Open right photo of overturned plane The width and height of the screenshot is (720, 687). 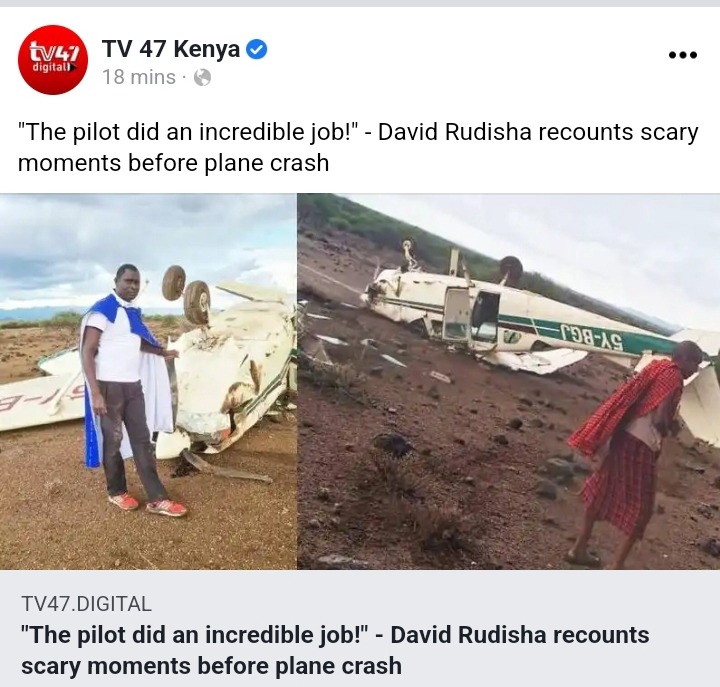509,382
